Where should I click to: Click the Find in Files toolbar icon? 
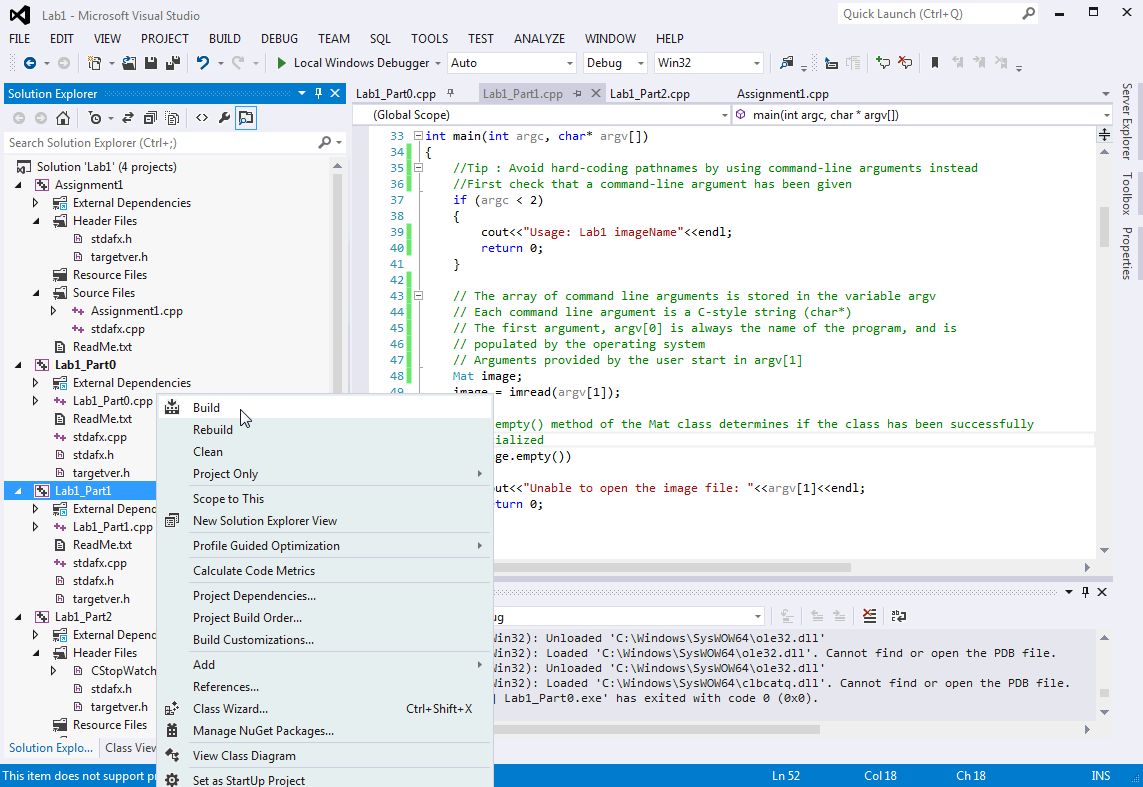click(x=788, y=62)
